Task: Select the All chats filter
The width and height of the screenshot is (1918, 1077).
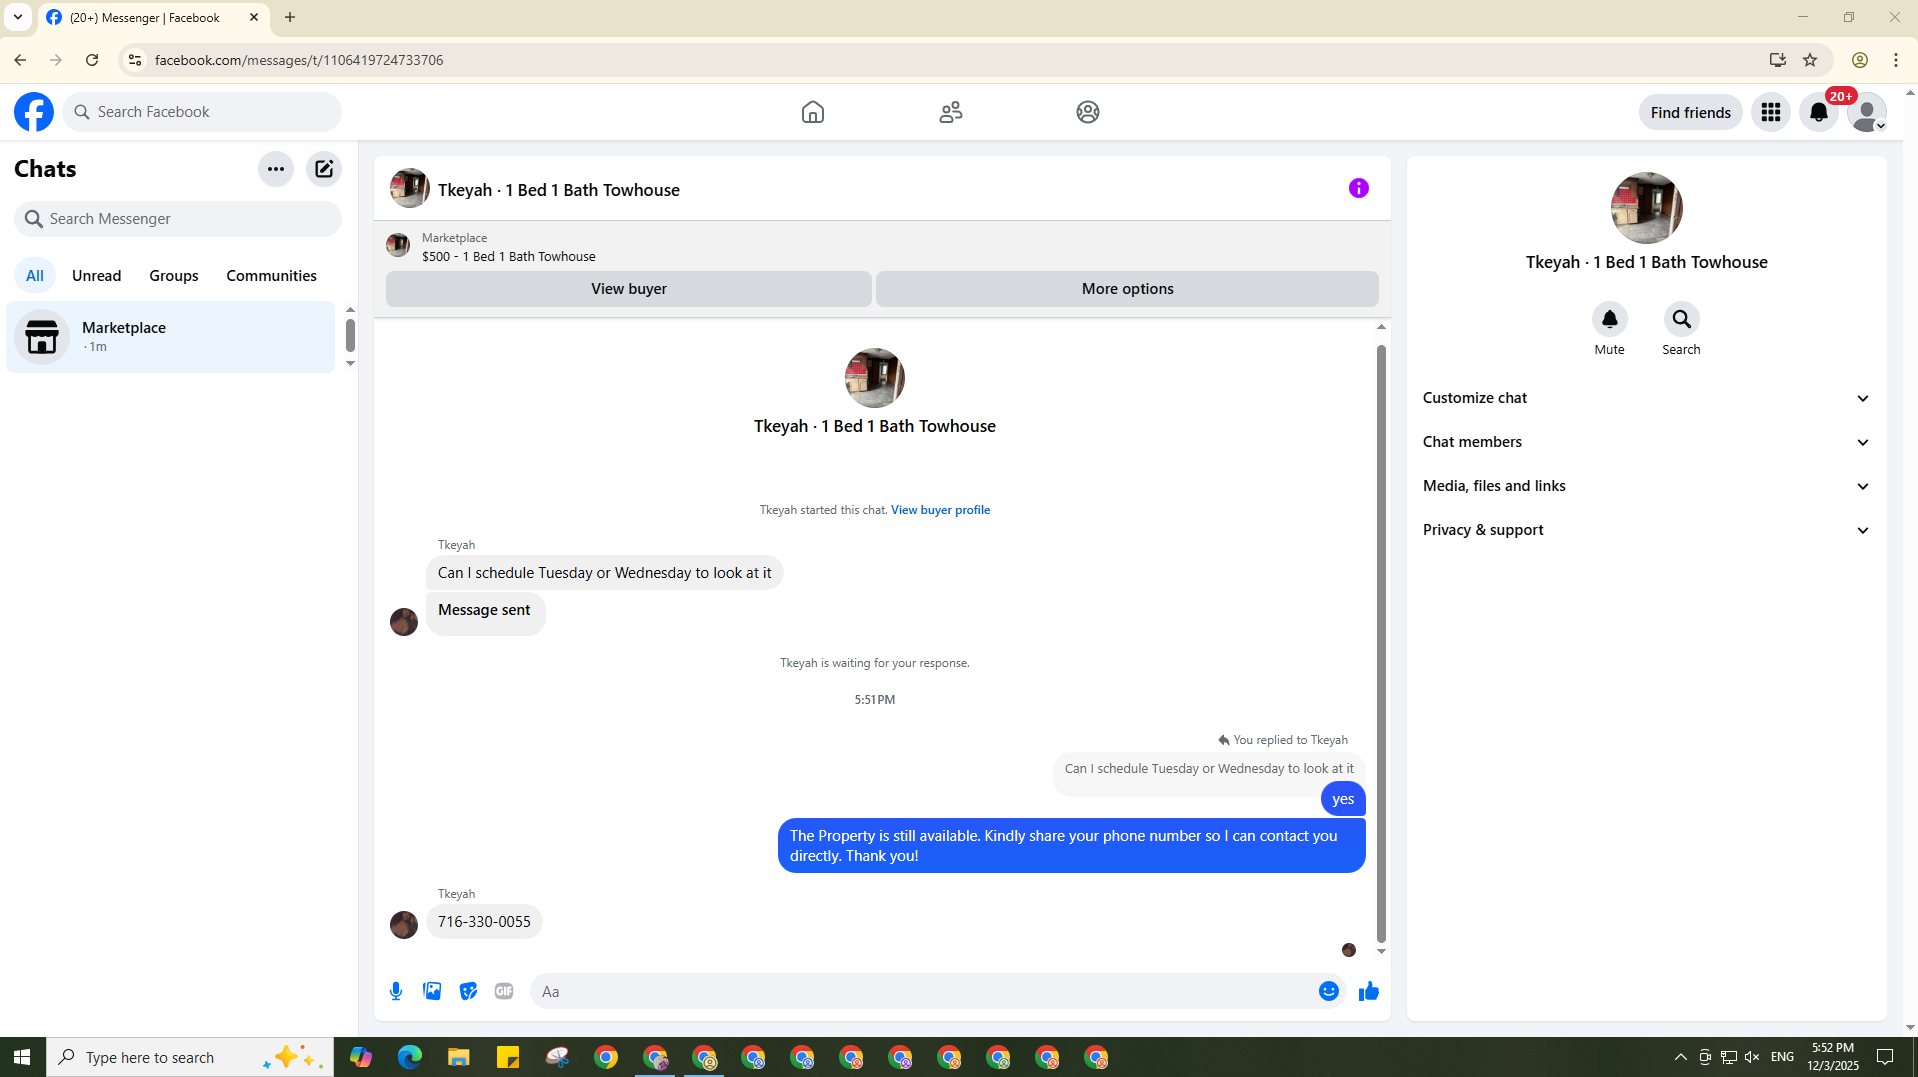Action: pyautogui.click(x=35, y=276)
